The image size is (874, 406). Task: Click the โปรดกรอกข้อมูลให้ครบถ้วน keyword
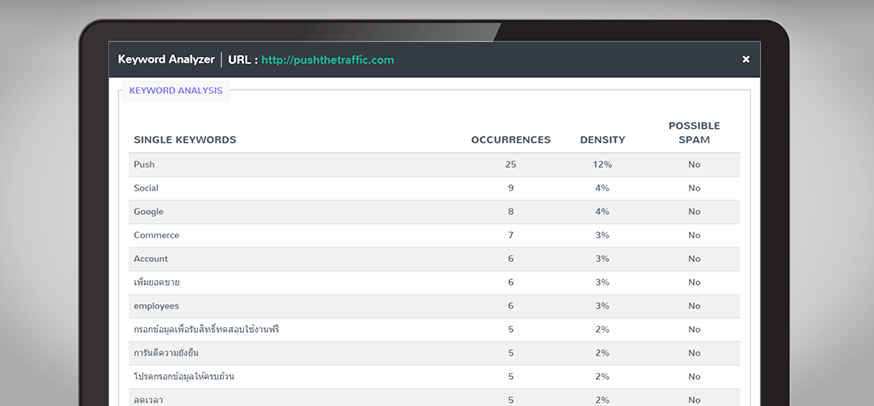point(183,377)
